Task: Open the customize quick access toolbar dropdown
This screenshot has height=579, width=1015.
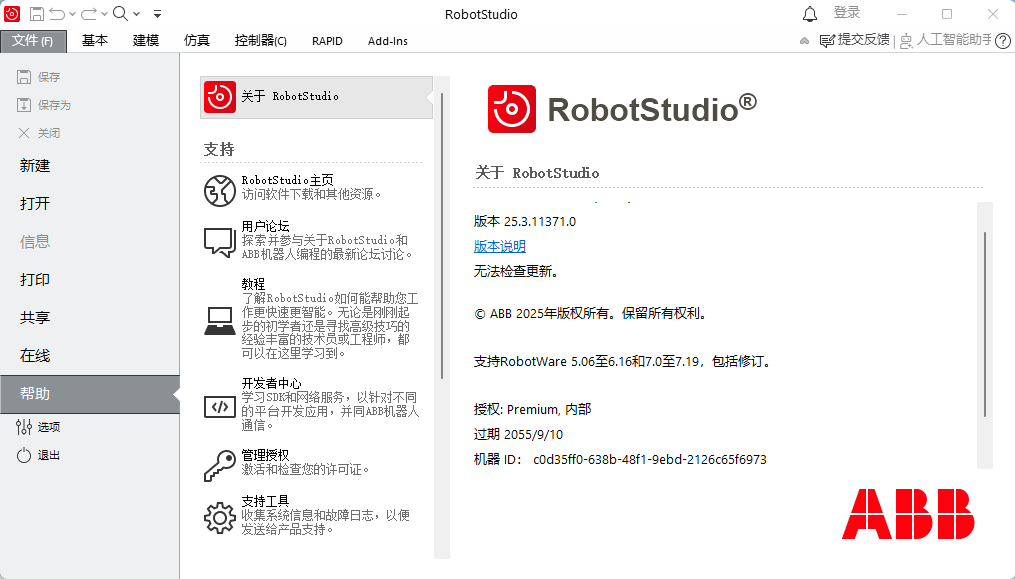Action: click(x=157, y=14)
